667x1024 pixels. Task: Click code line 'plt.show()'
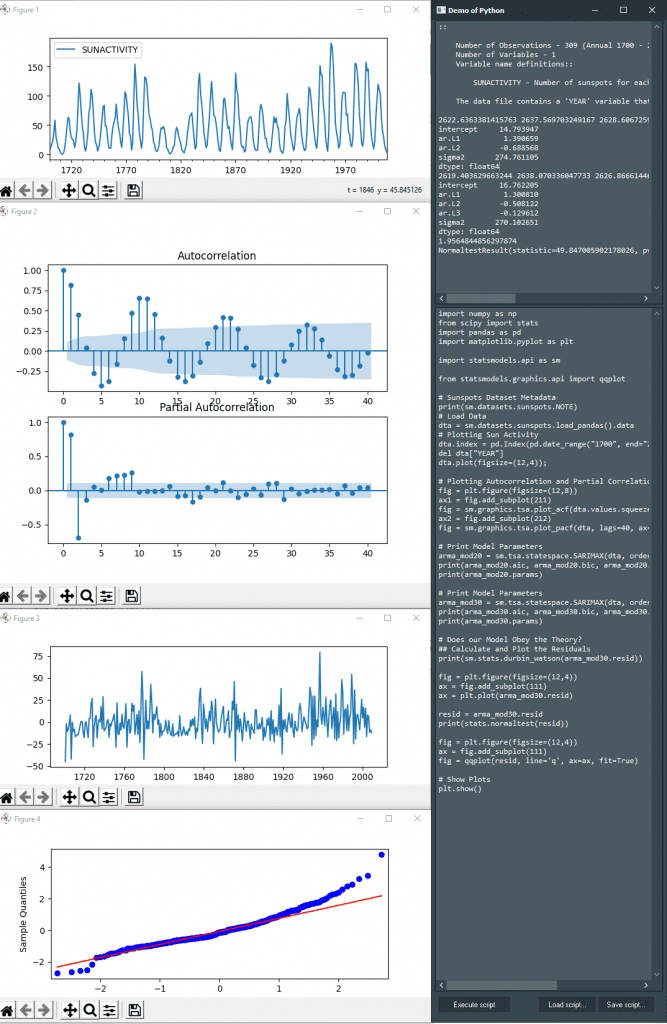460,788
